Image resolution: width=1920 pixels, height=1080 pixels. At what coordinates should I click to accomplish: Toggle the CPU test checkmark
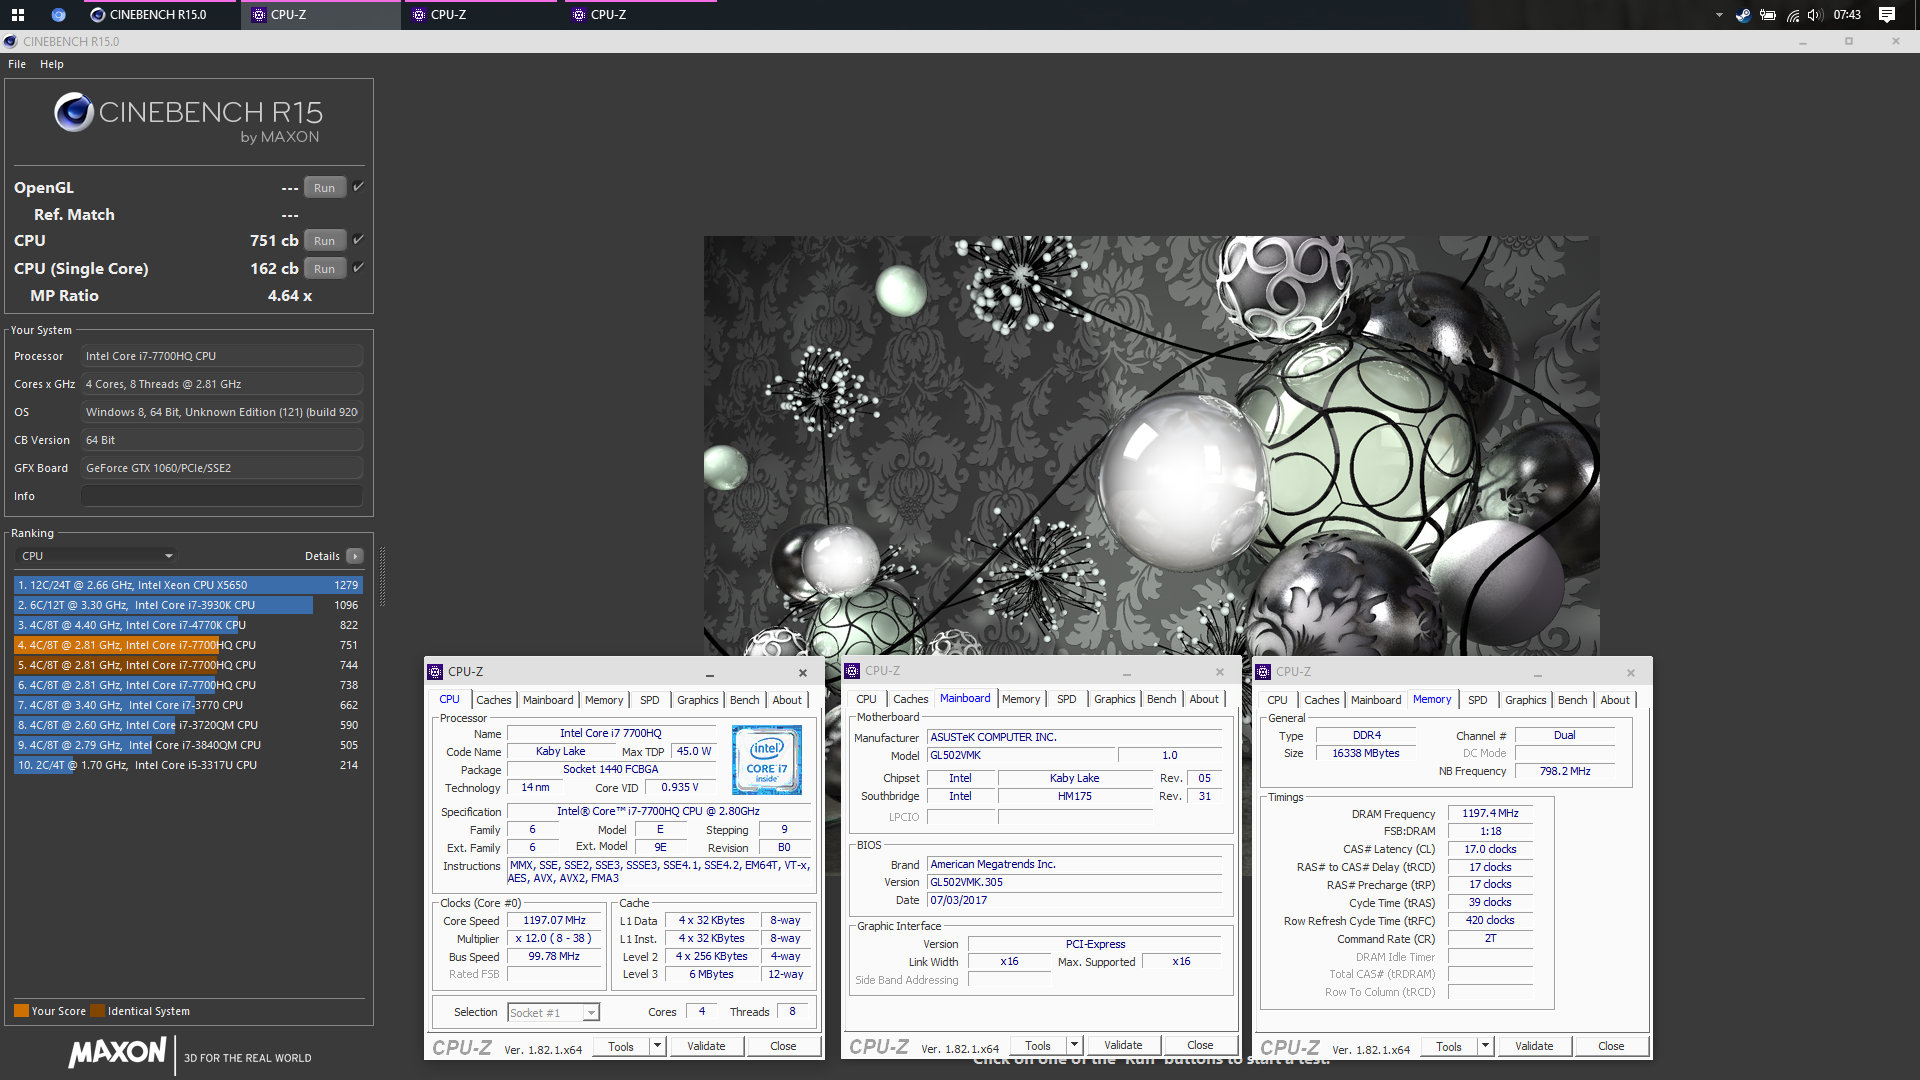[358, 240]
